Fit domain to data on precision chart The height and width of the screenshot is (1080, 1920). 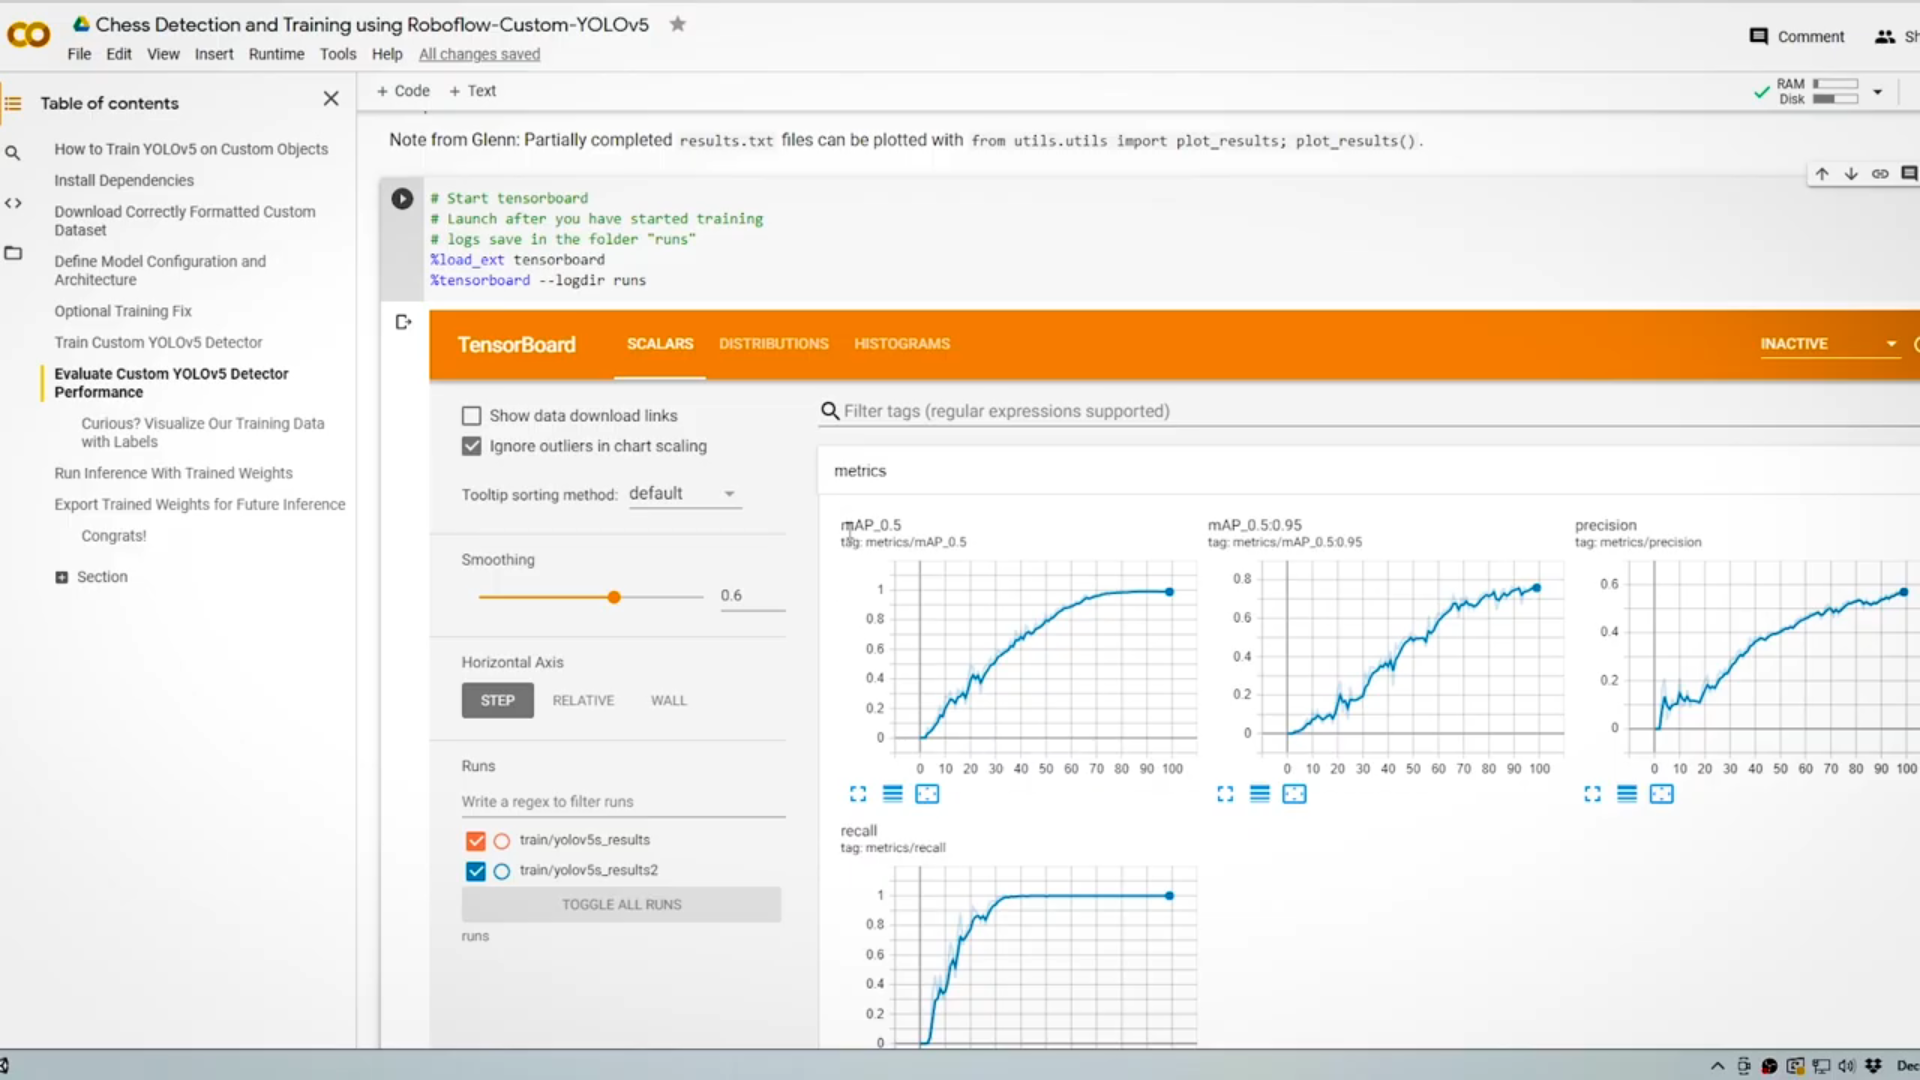[x=1661, y=794]
